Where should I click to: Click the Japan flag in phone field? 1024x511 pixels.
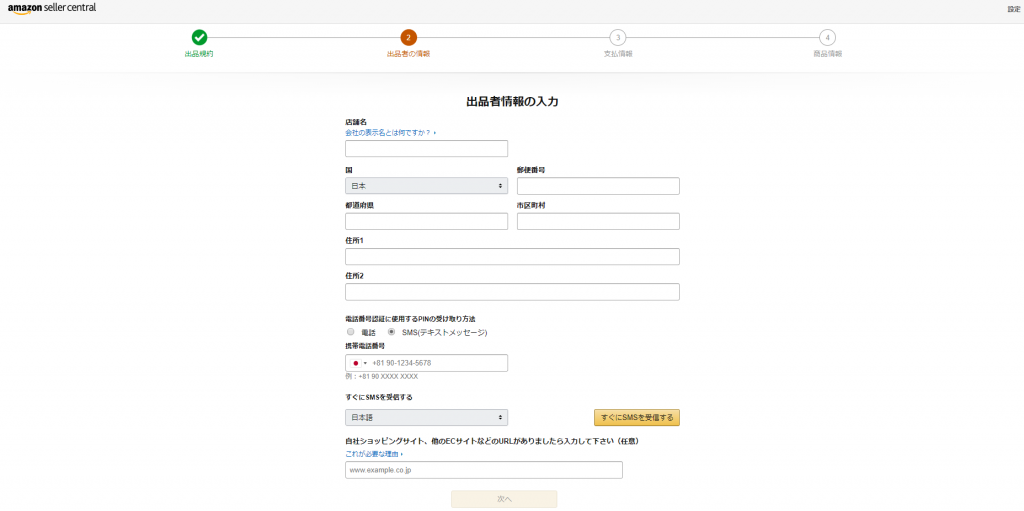[x=355, y=363]
